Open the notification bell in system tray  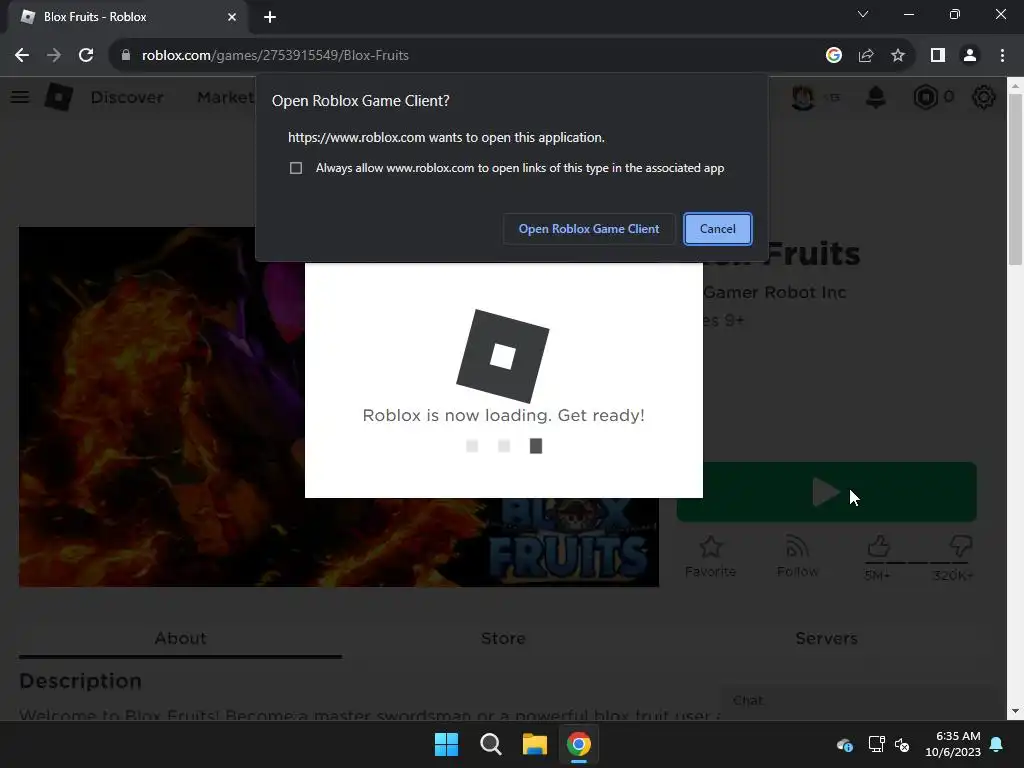[997, 744]
